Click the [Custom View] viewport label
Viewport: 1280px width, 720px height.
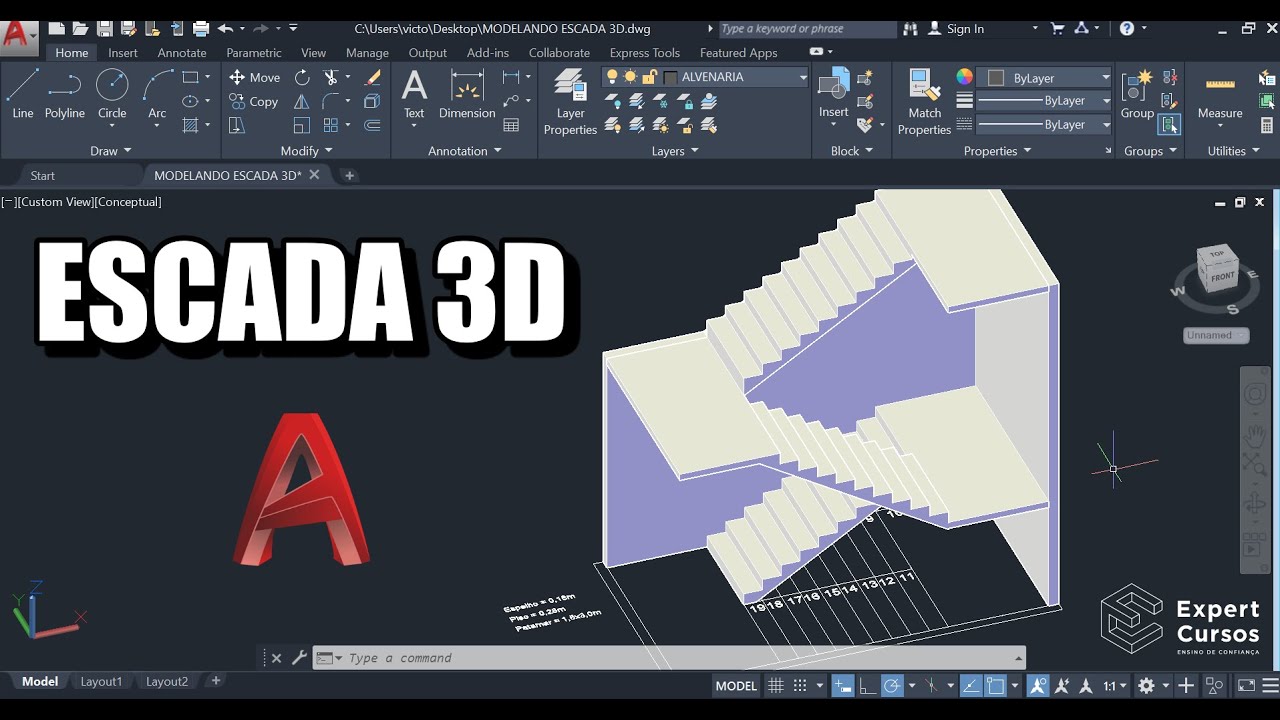point(55,202)
